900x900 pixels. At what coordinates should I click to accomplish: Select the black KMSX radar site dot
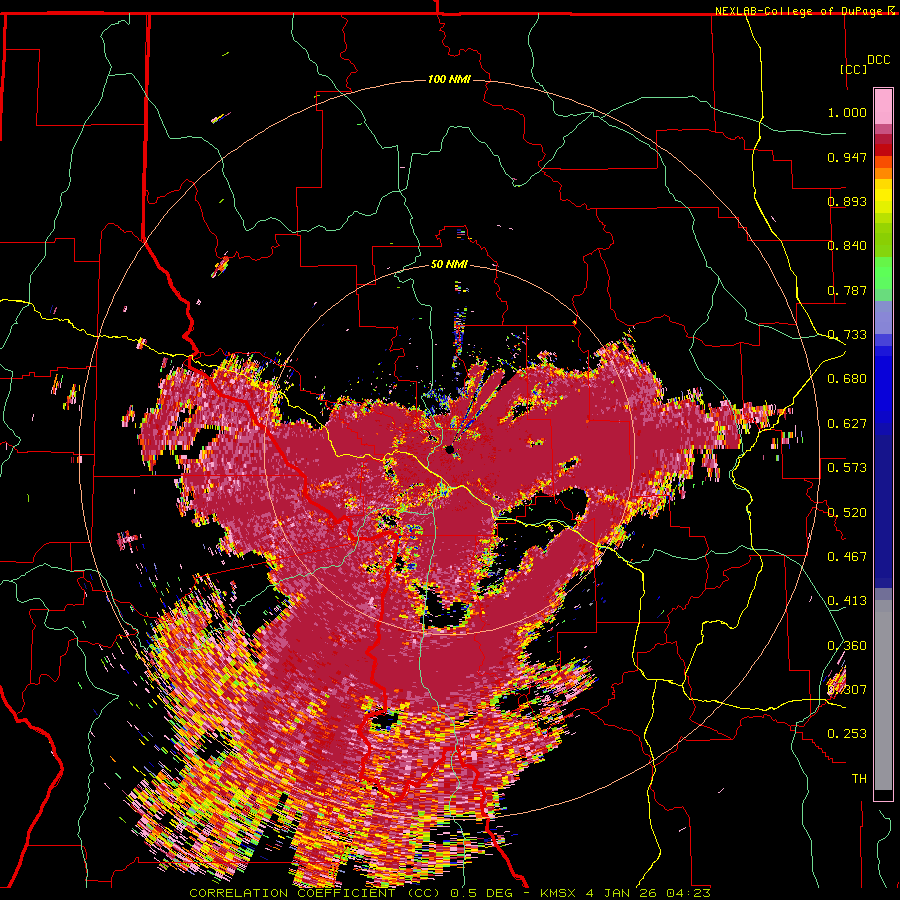point(449,449)
